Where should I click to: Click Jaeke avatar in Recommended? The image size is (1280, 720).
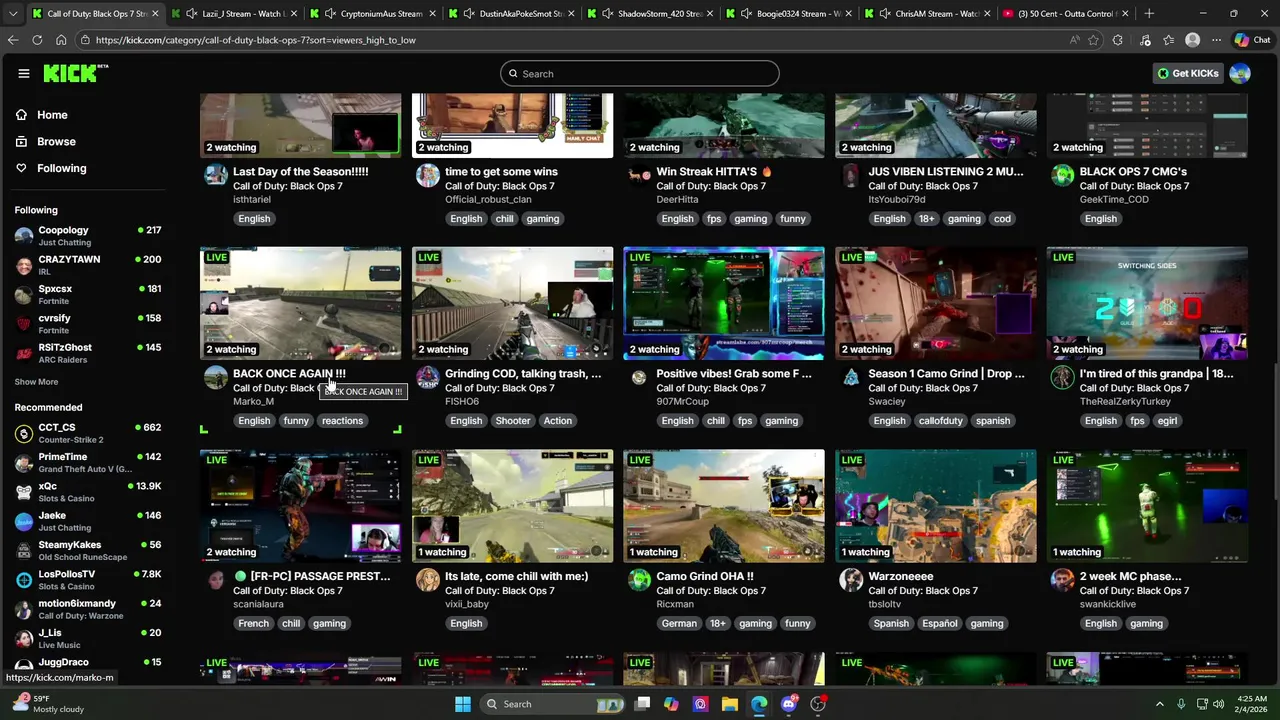click(x=24, y=521)
